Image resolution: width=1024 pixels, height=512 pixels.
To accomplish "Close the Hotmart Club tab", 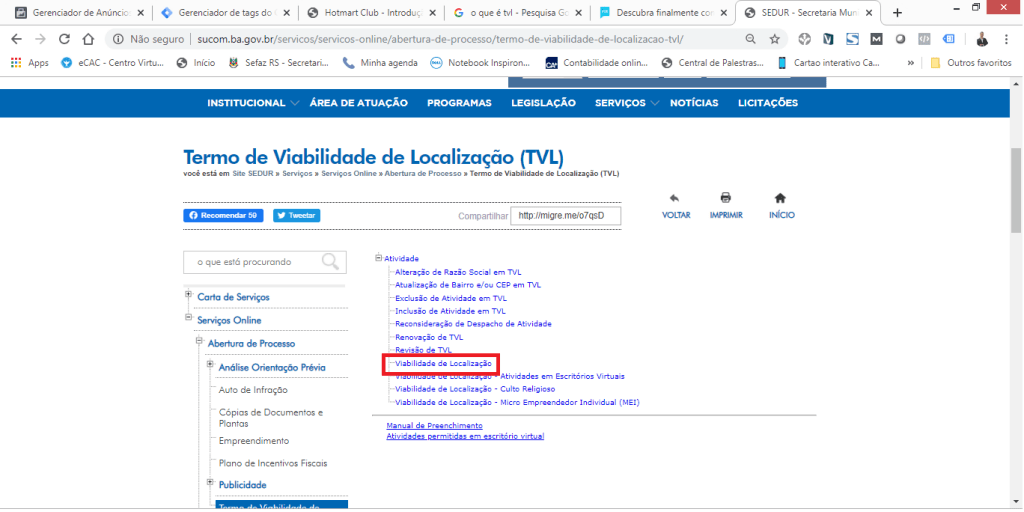I will coord(432,12).
